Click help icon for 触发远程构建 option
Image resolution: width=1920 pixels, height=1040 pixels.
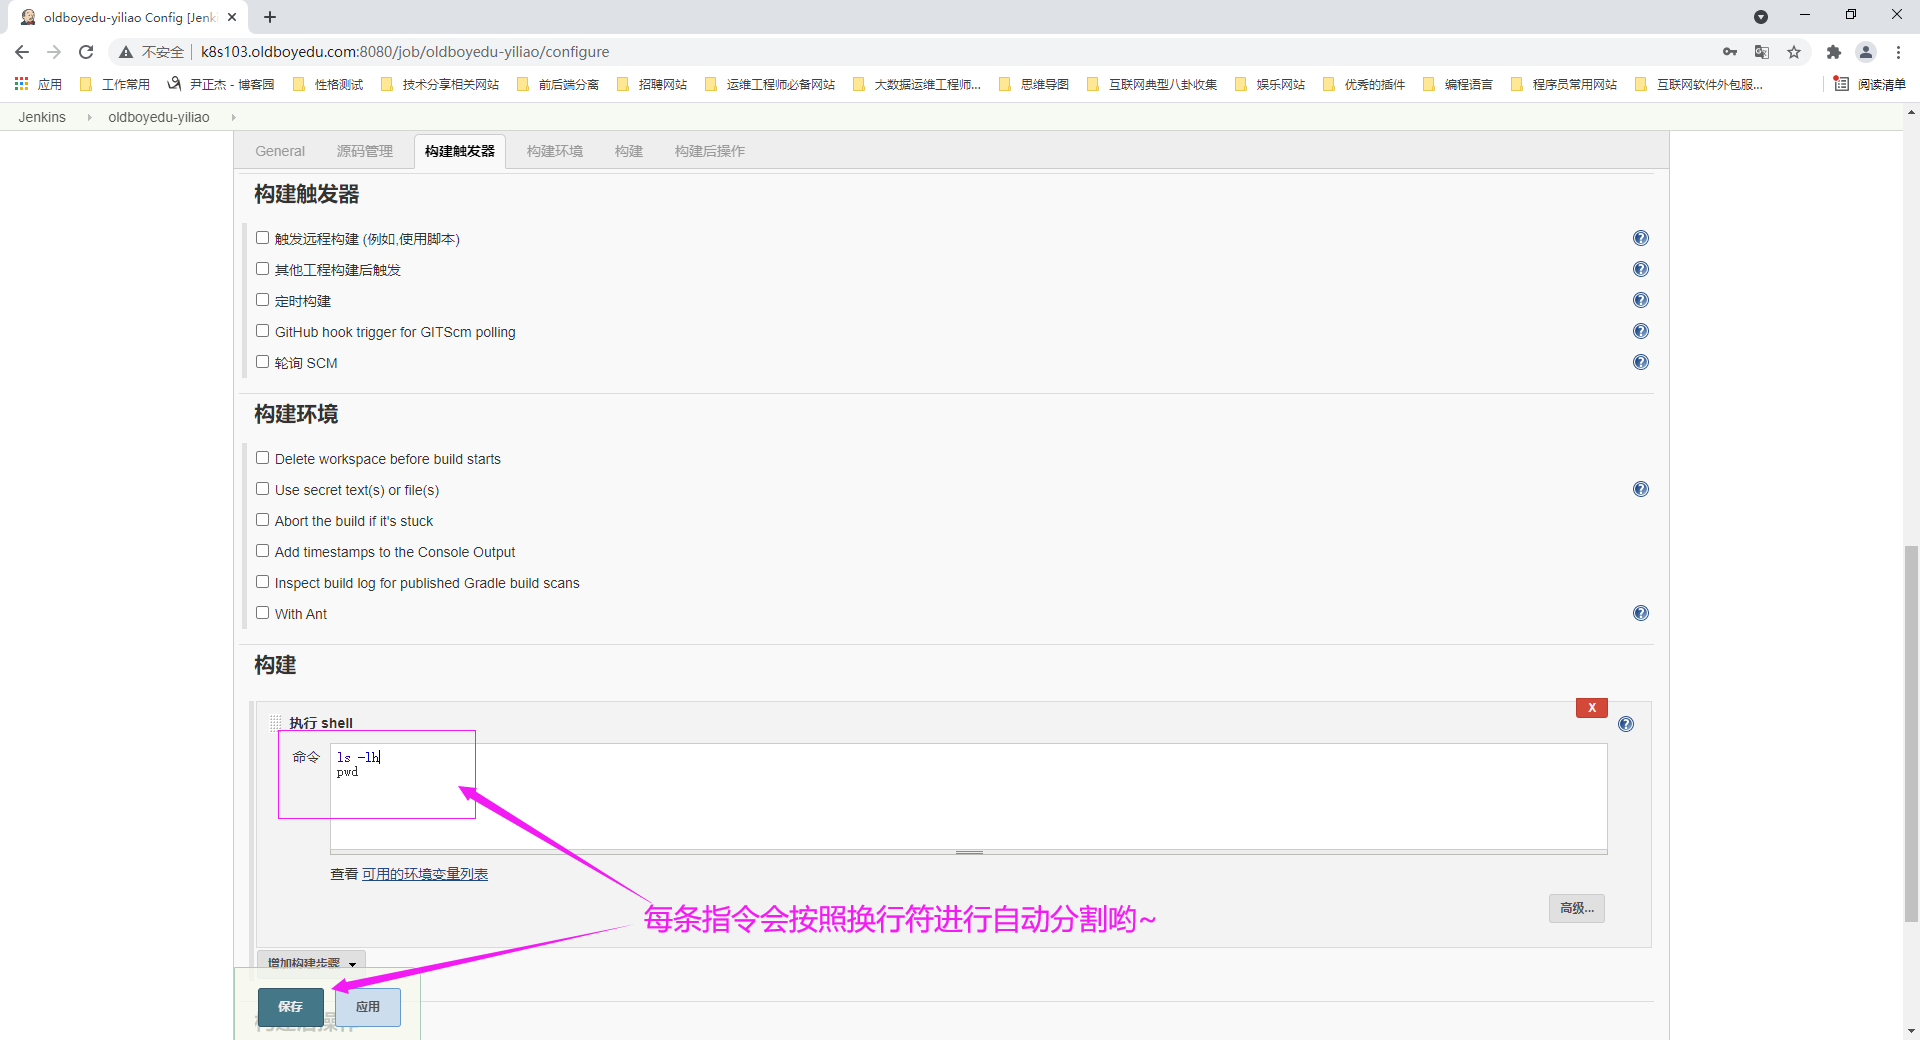[1640, 238]
